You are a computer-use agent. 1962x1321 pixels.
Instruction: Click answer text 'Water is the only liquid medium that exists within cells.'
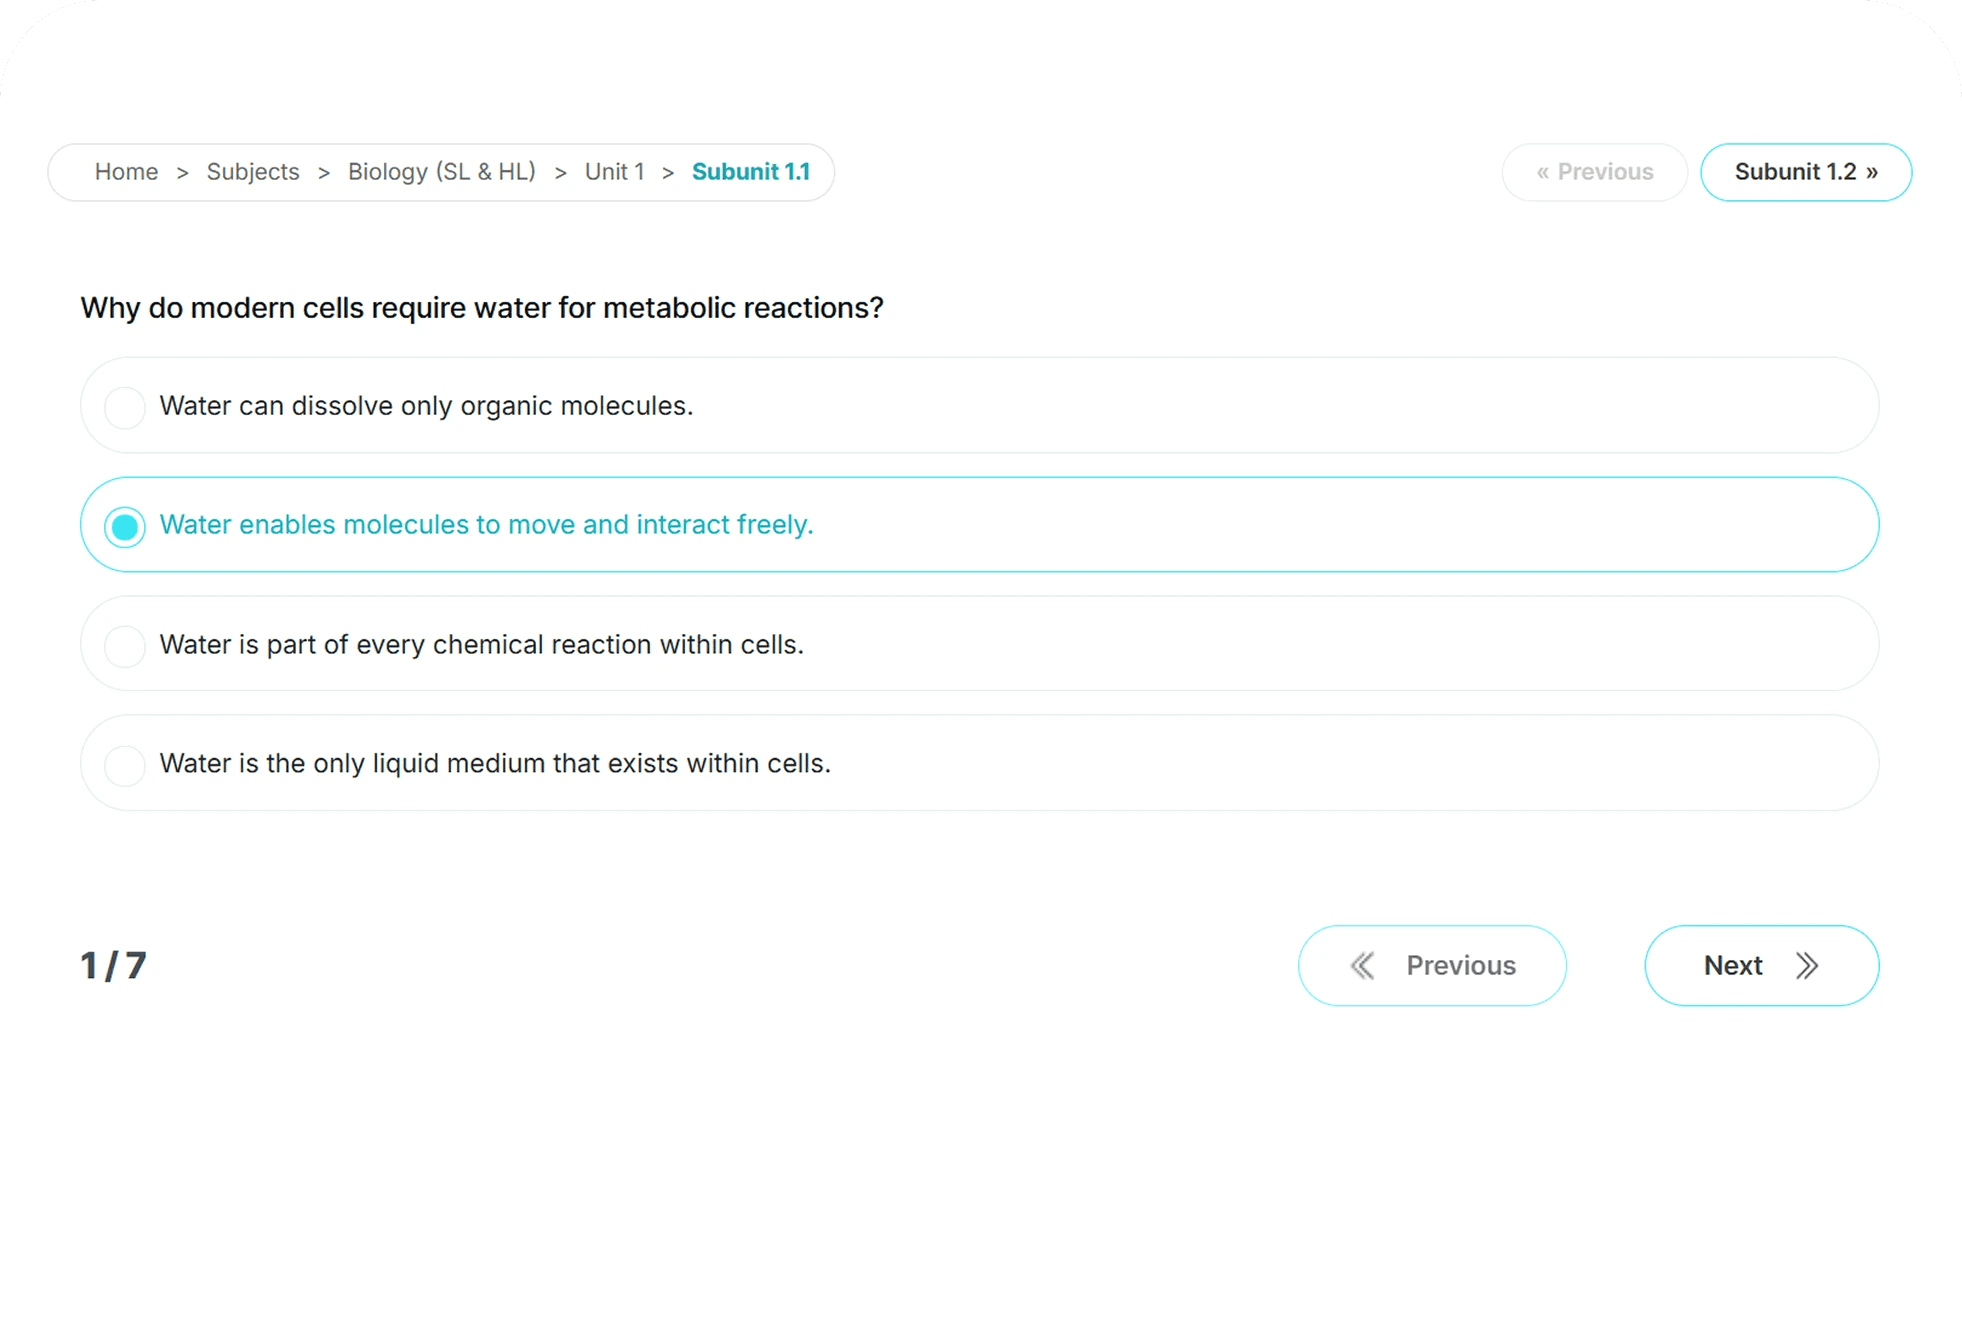tap(495, 763)
